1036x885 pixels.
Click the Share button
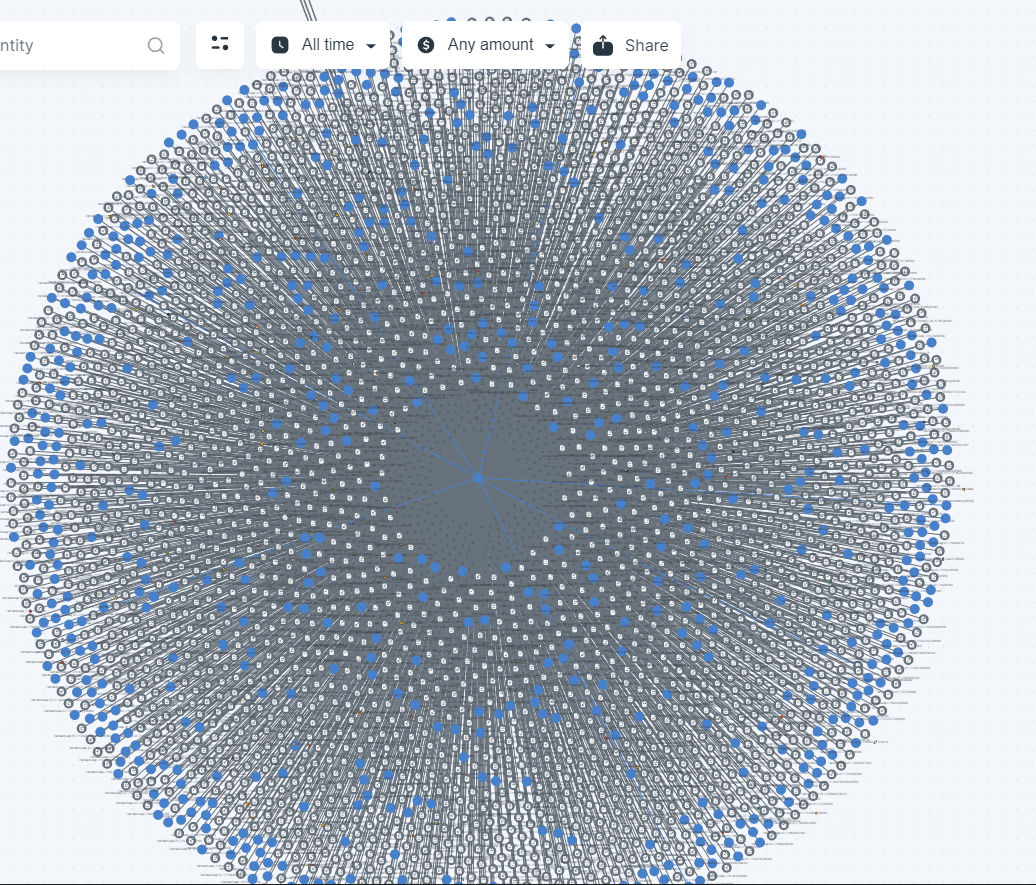click(631, 45)
